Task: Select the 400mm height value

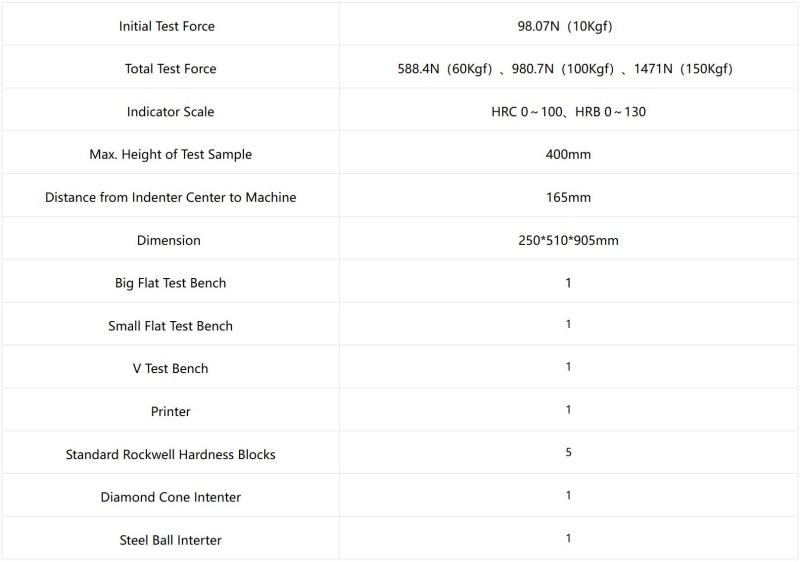Action: (568, 155)
